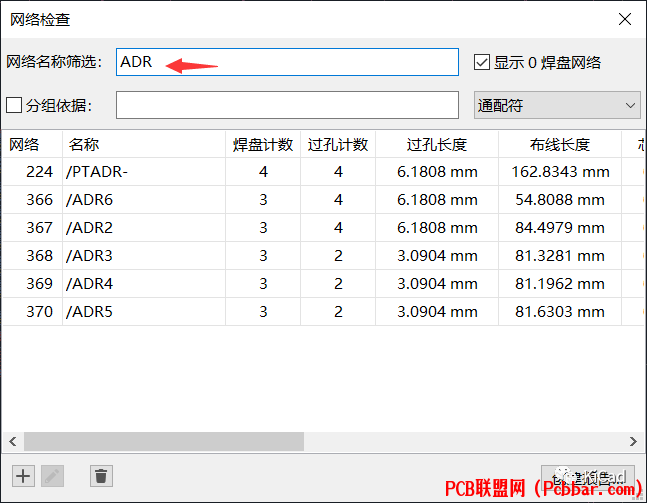Click via count 4 in /ADR6 row
The height and width of the screenshot is (503, 647).
coord(338,200)
